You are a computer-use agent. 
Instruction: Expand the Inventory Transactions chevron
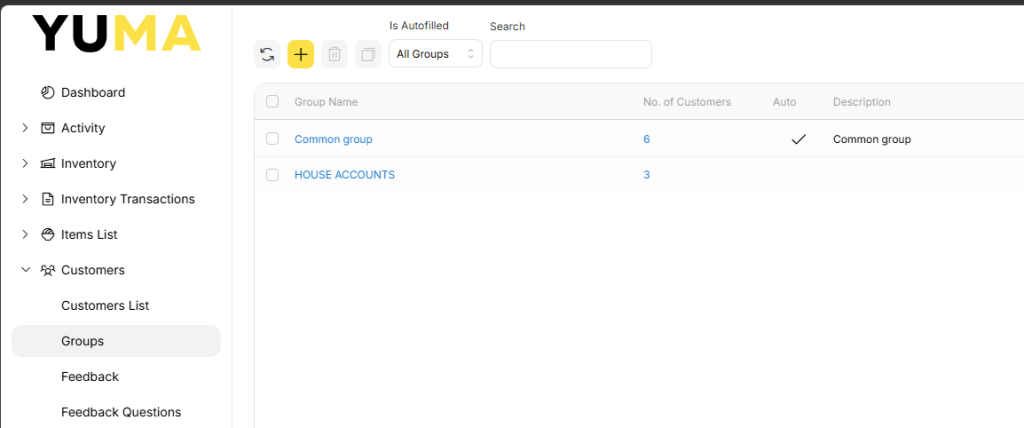(x=25, y=199)
